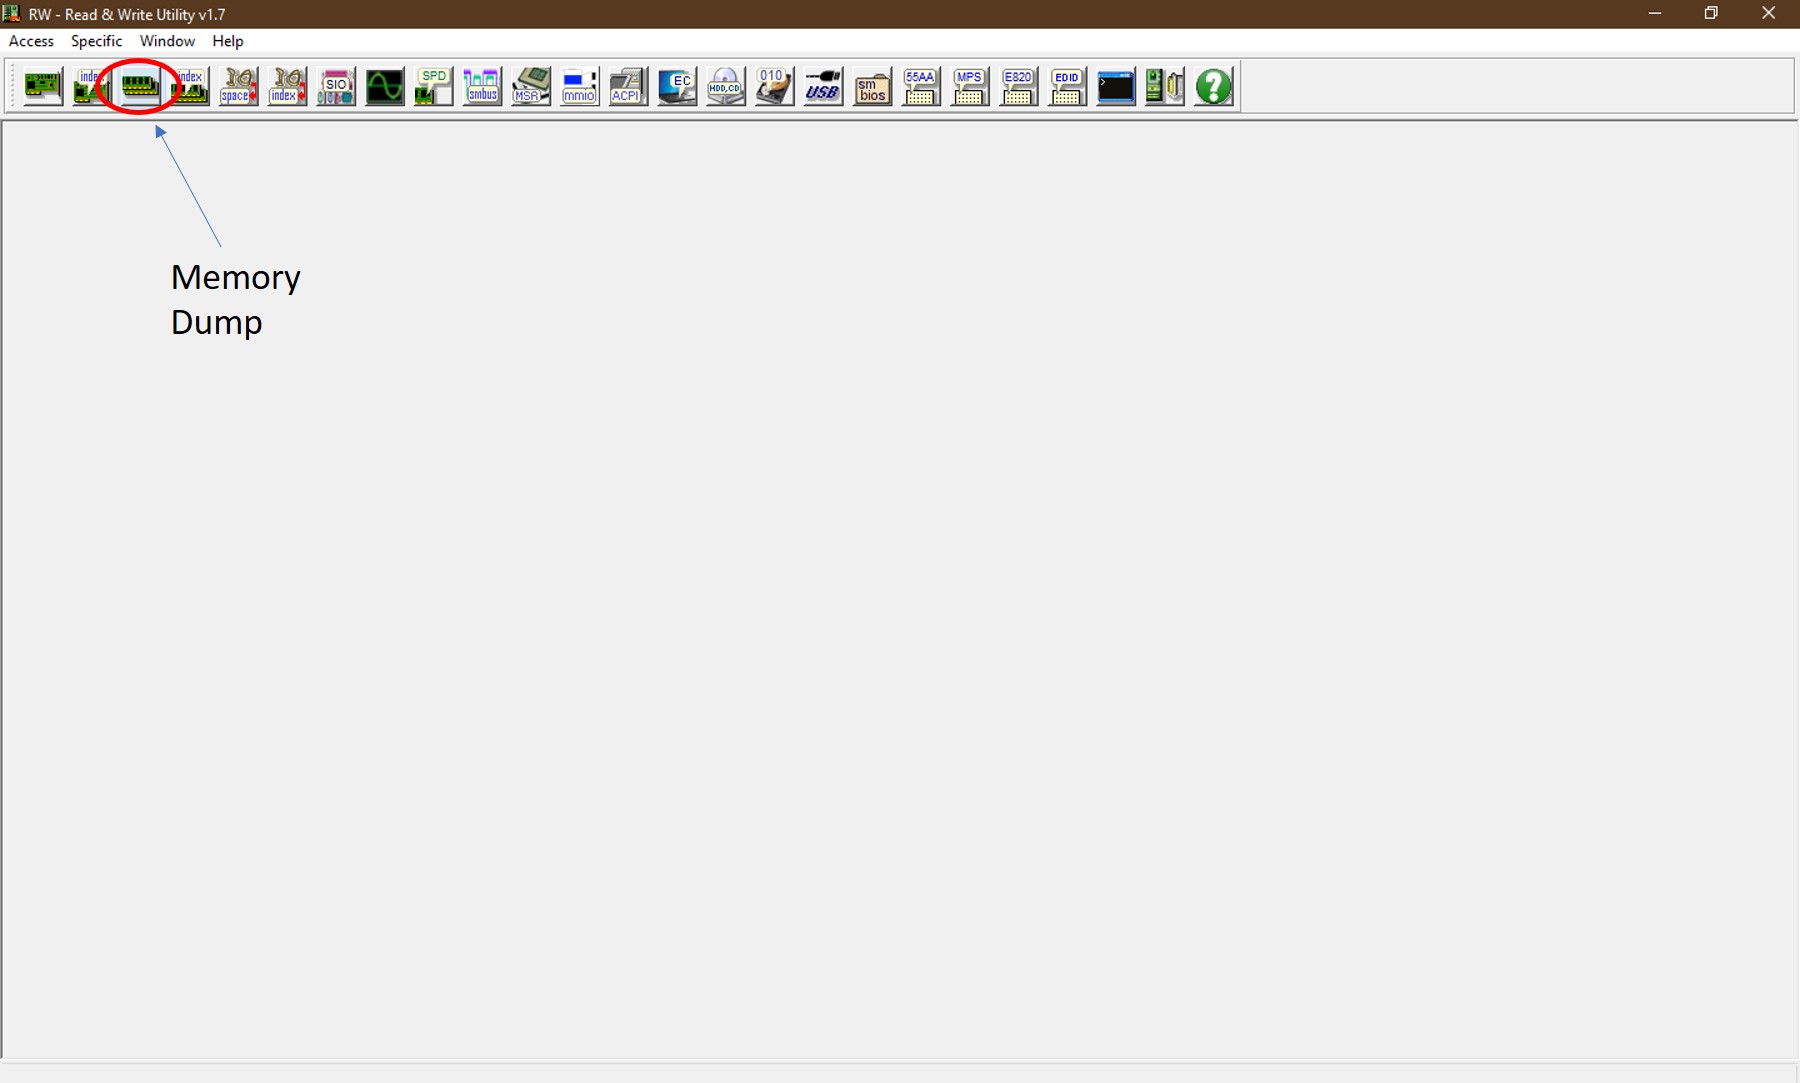Viewport: 1800px width, 1083px height.
Task: Click the green question mark help icon
Action: pyautogui.click(x=1214, y=87)
